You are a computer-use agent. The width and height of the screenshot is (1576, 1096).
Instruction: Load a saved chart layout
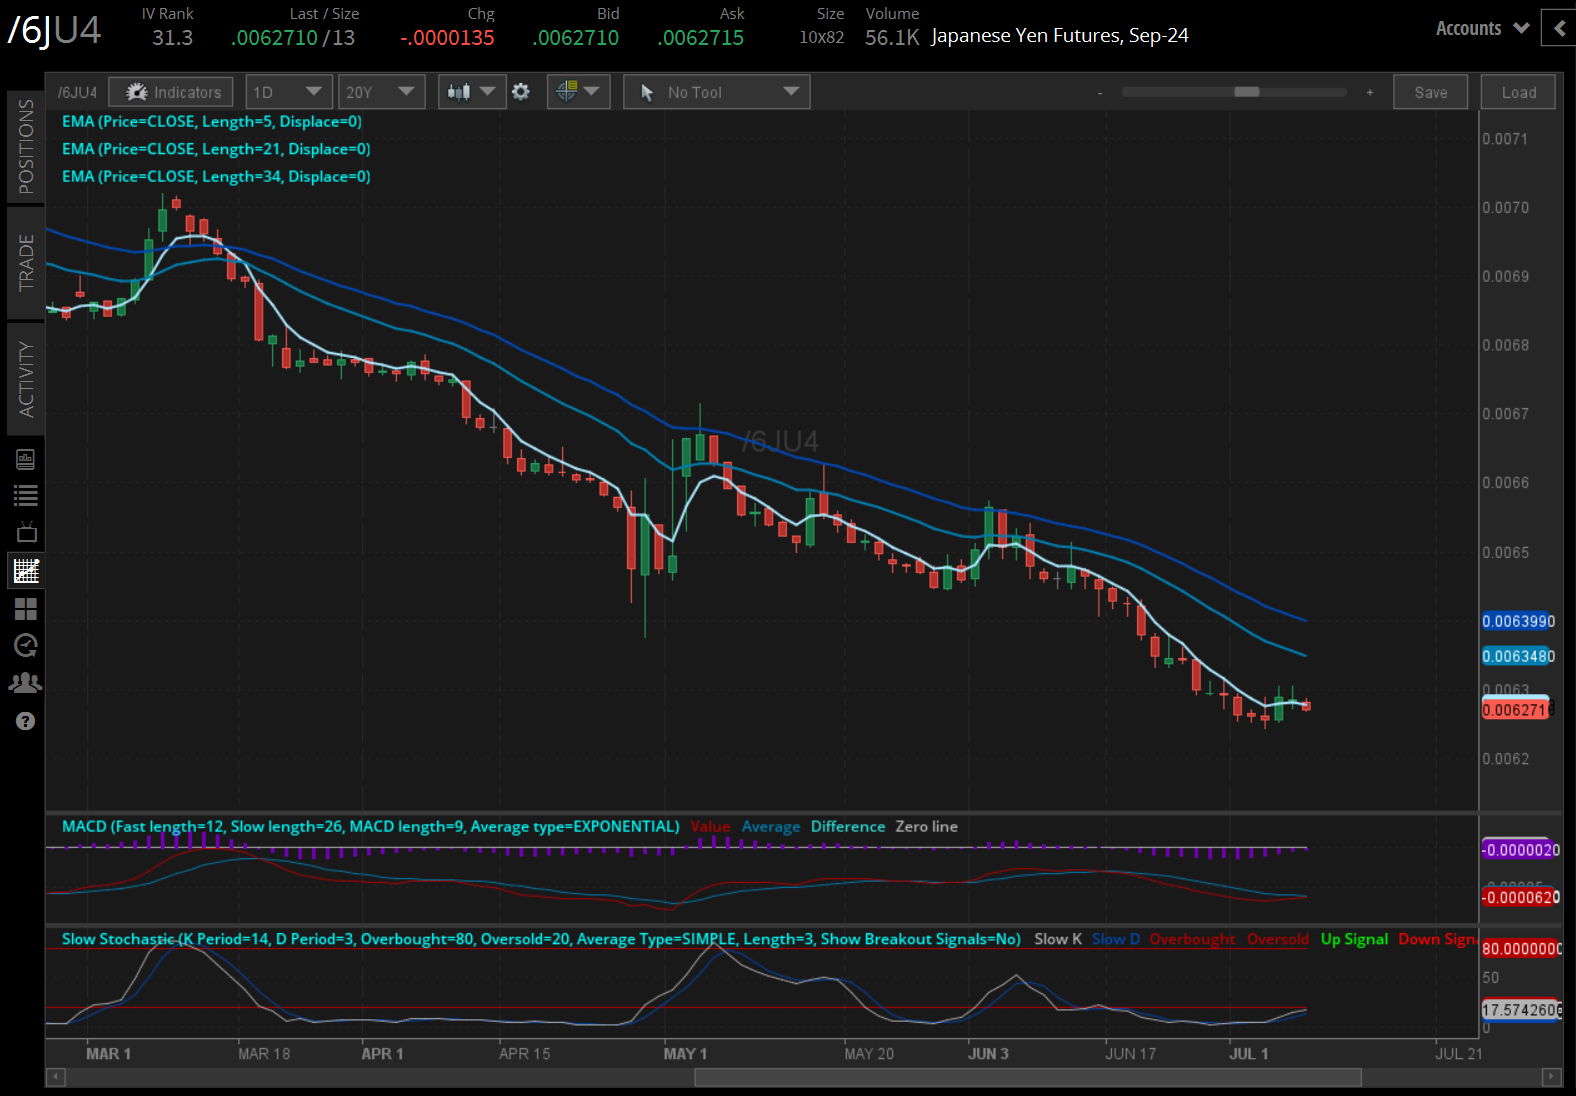[1518, 92]
